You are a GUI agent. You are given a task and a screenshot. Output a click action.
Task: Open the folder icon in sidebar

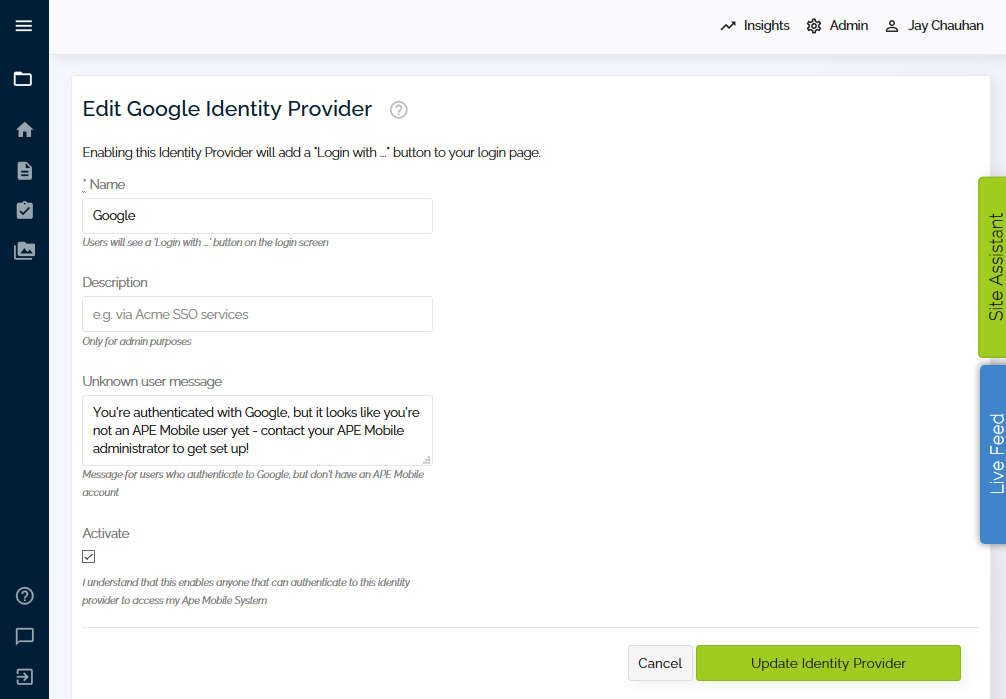pos(23,79)
